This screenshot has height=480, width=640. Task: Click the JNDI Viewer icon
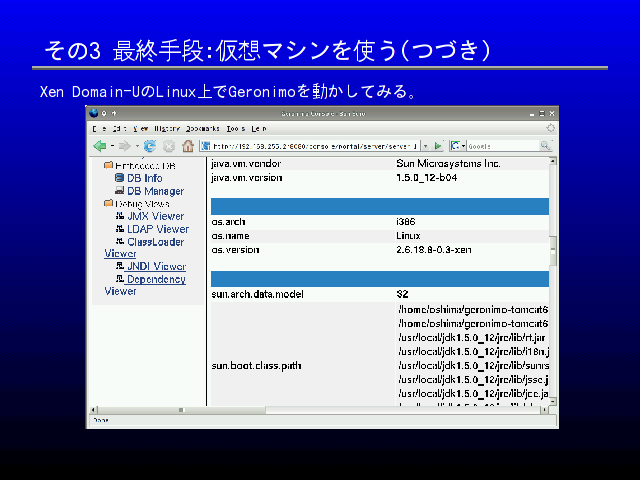(120, 266)
